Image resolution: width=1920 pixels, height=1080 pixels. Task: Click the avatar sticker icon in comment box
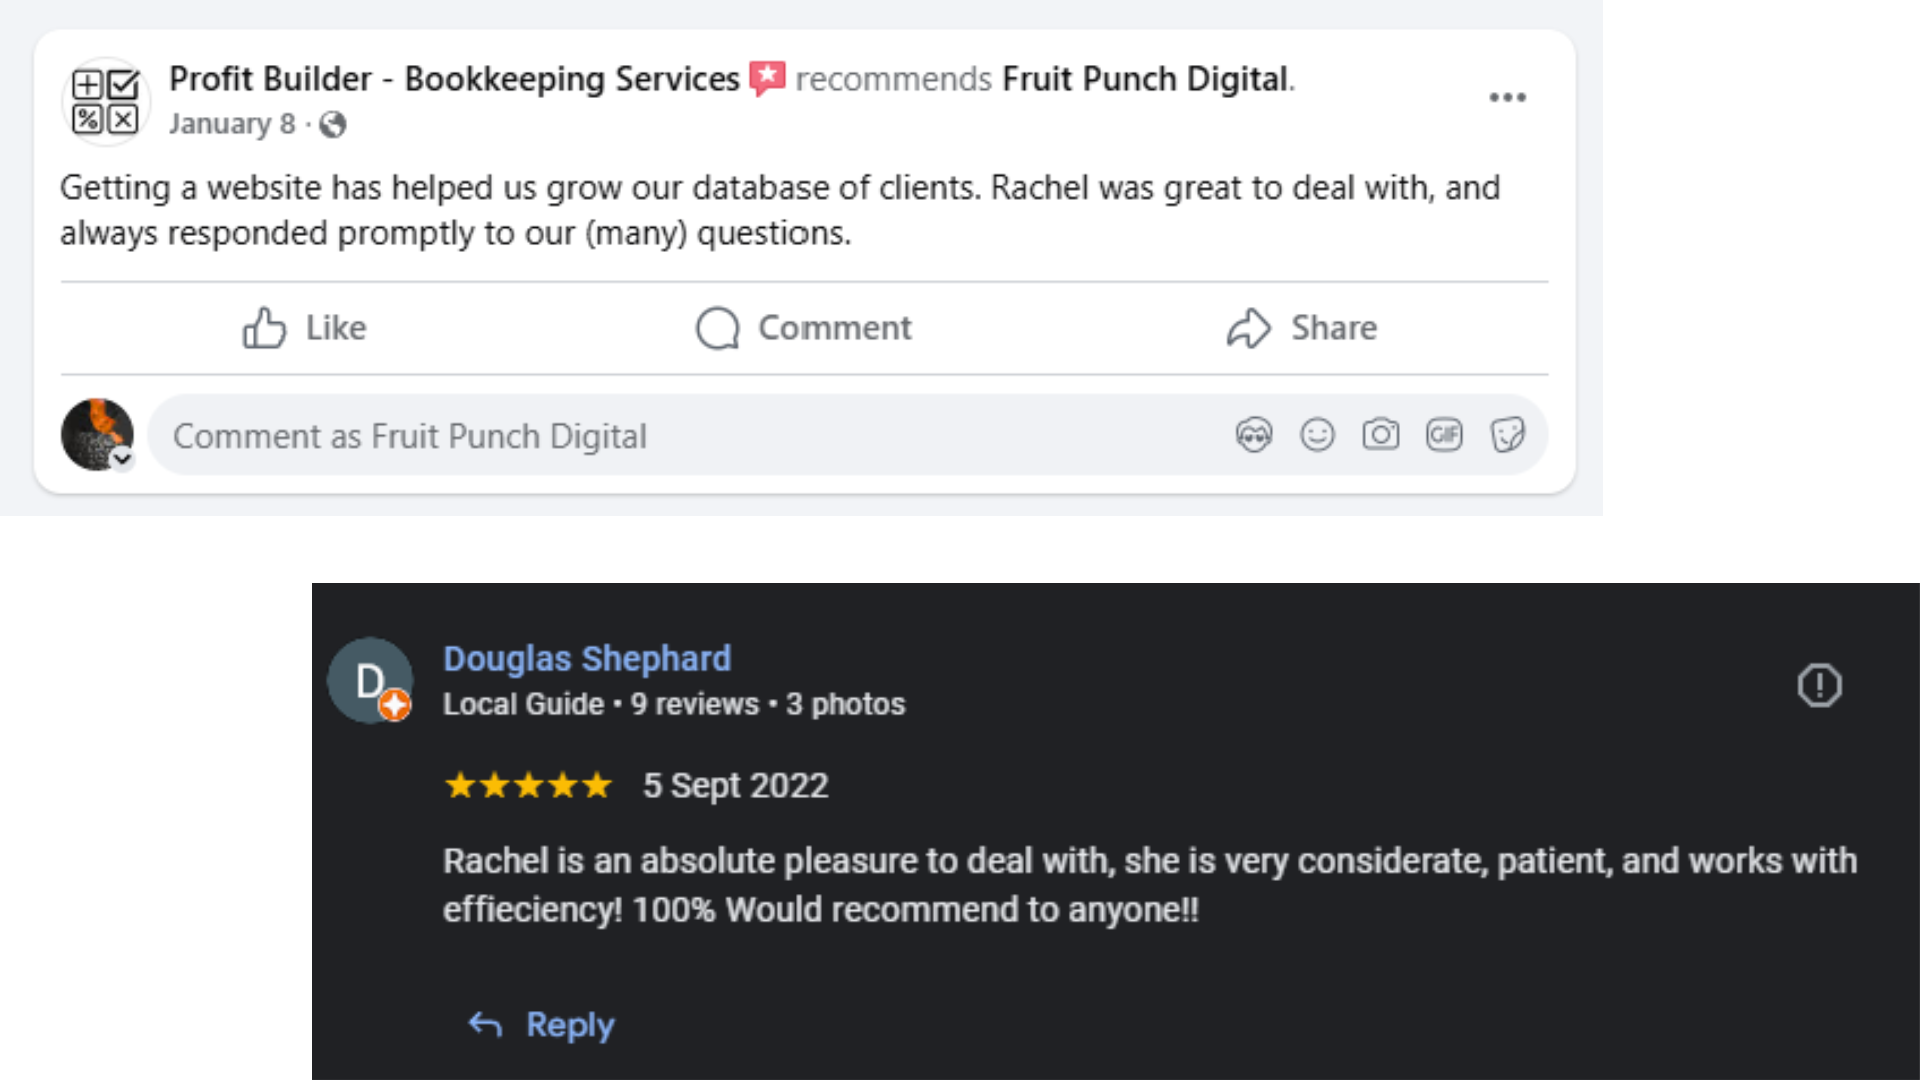[1254, 435]
